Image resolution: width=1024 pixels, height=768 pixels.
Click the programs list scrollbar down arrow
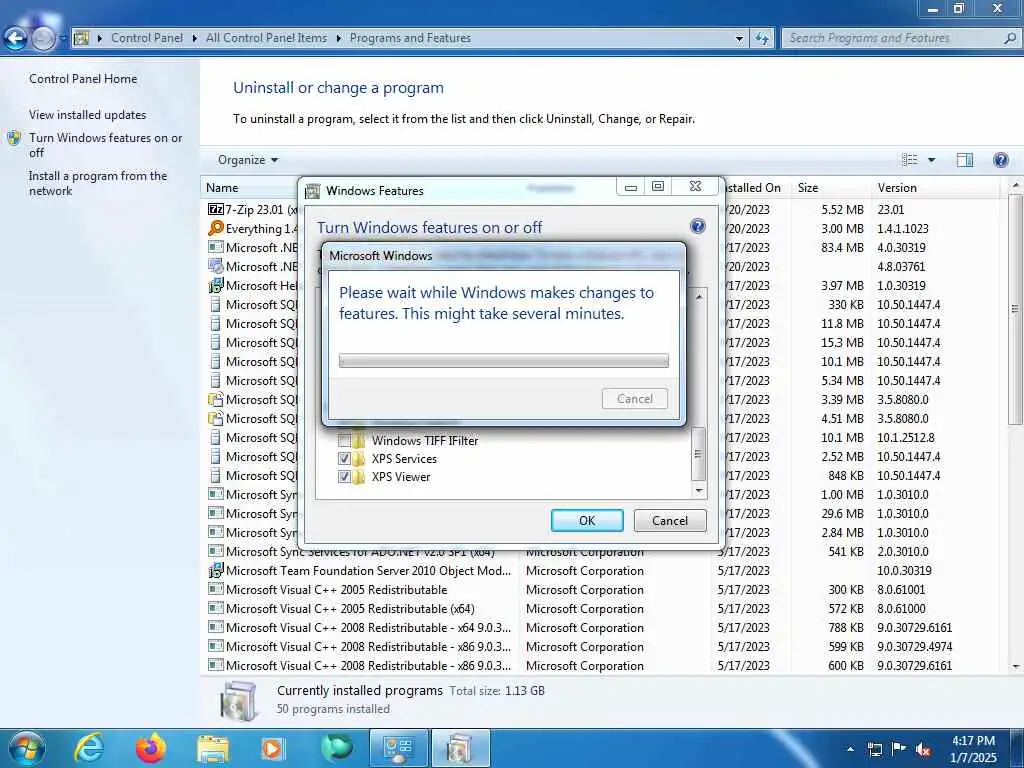point(1016,667)
